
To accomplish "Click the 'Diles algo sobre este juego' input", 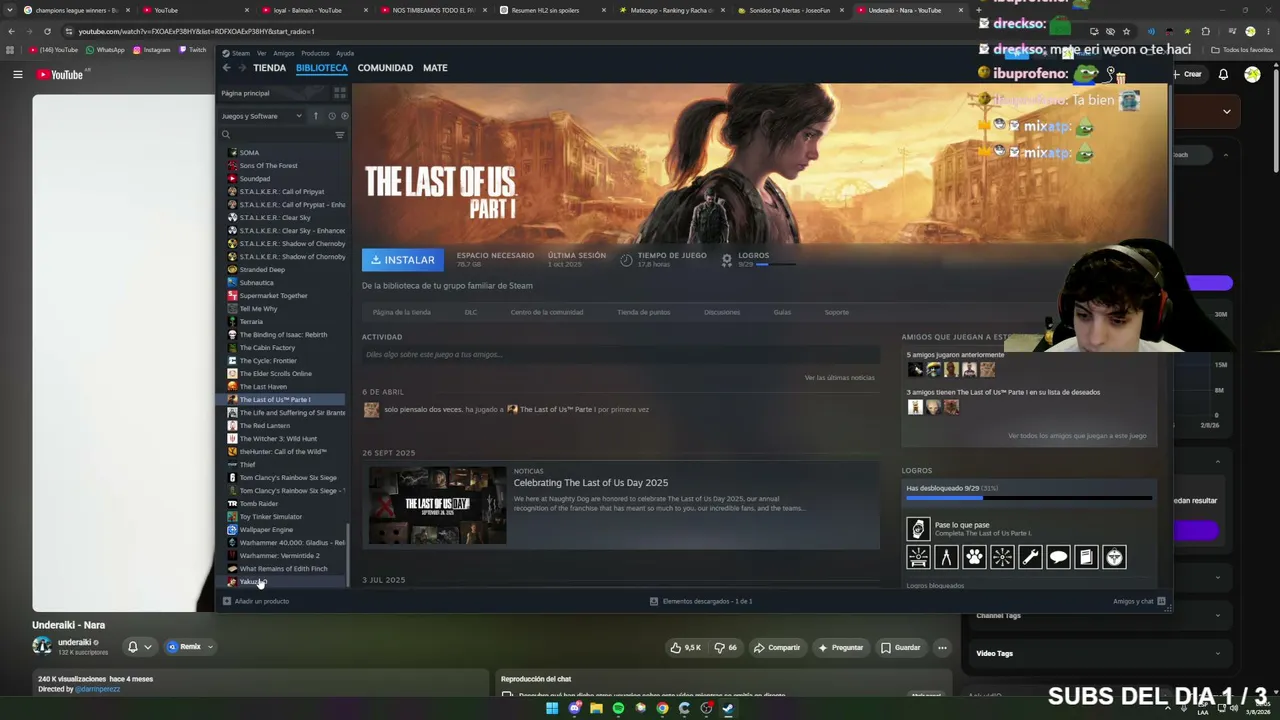I will pos(620,354).
